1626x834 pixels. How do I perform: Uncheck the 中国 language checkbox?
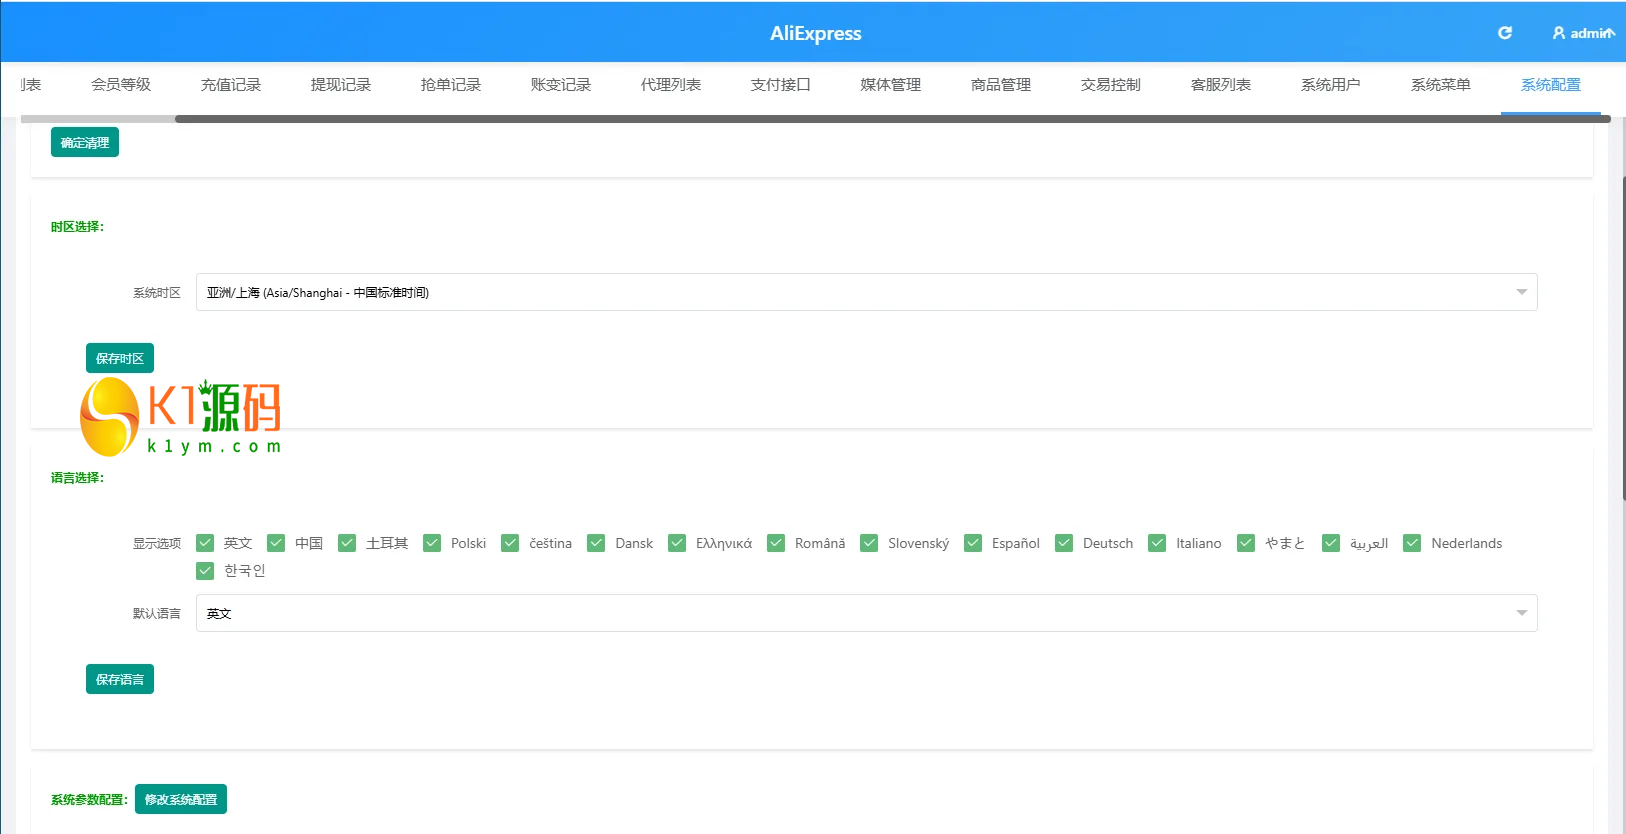276,543
